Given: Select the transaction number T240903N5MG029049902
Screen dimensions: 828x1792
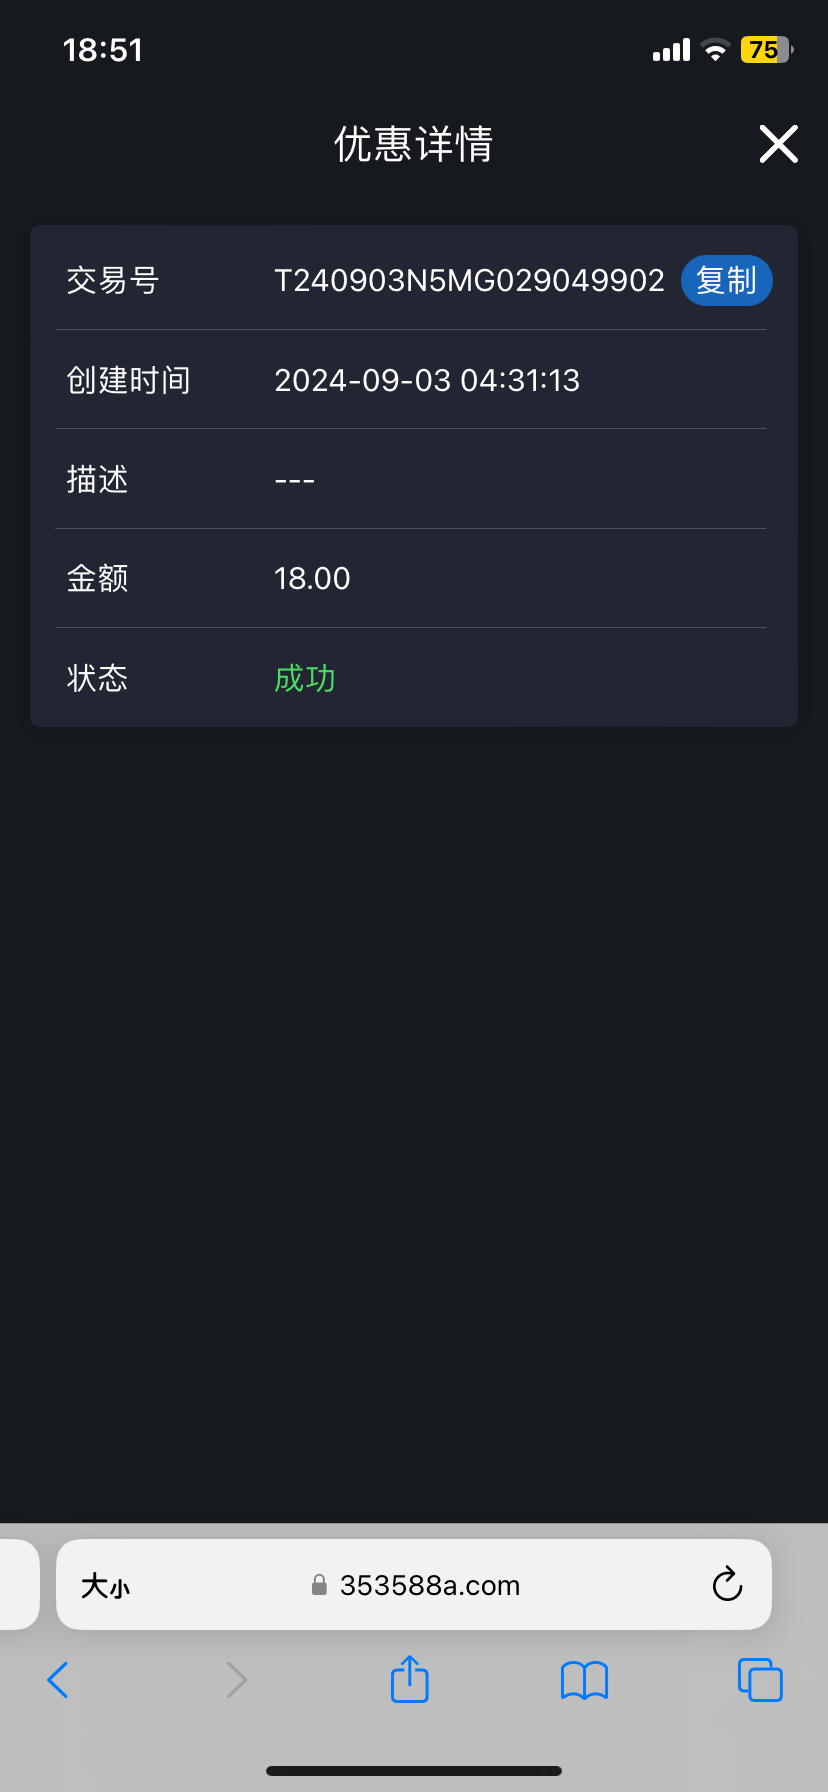Looking at the screenshot, I should (x=469, y=281).
